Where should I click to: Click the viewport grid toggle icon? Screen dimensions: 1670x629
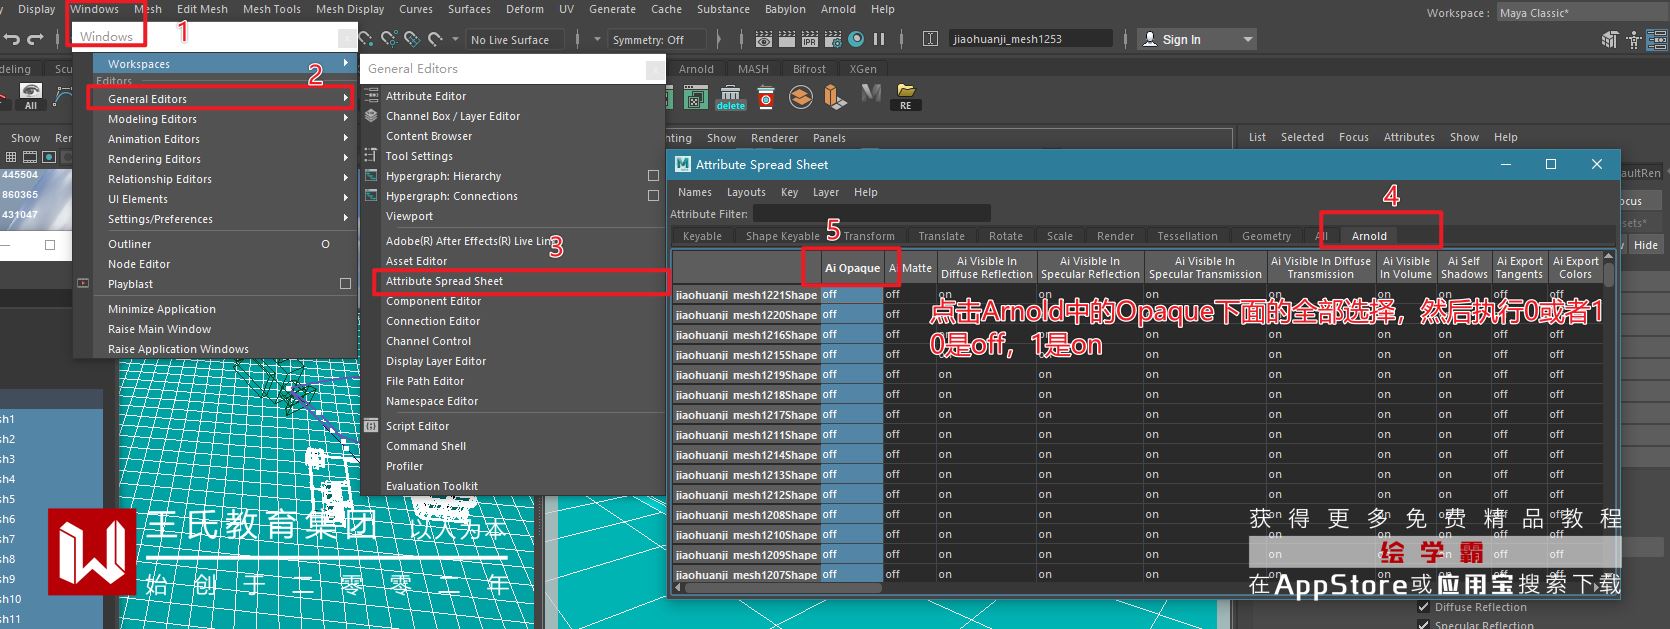(x=12, y=158)
